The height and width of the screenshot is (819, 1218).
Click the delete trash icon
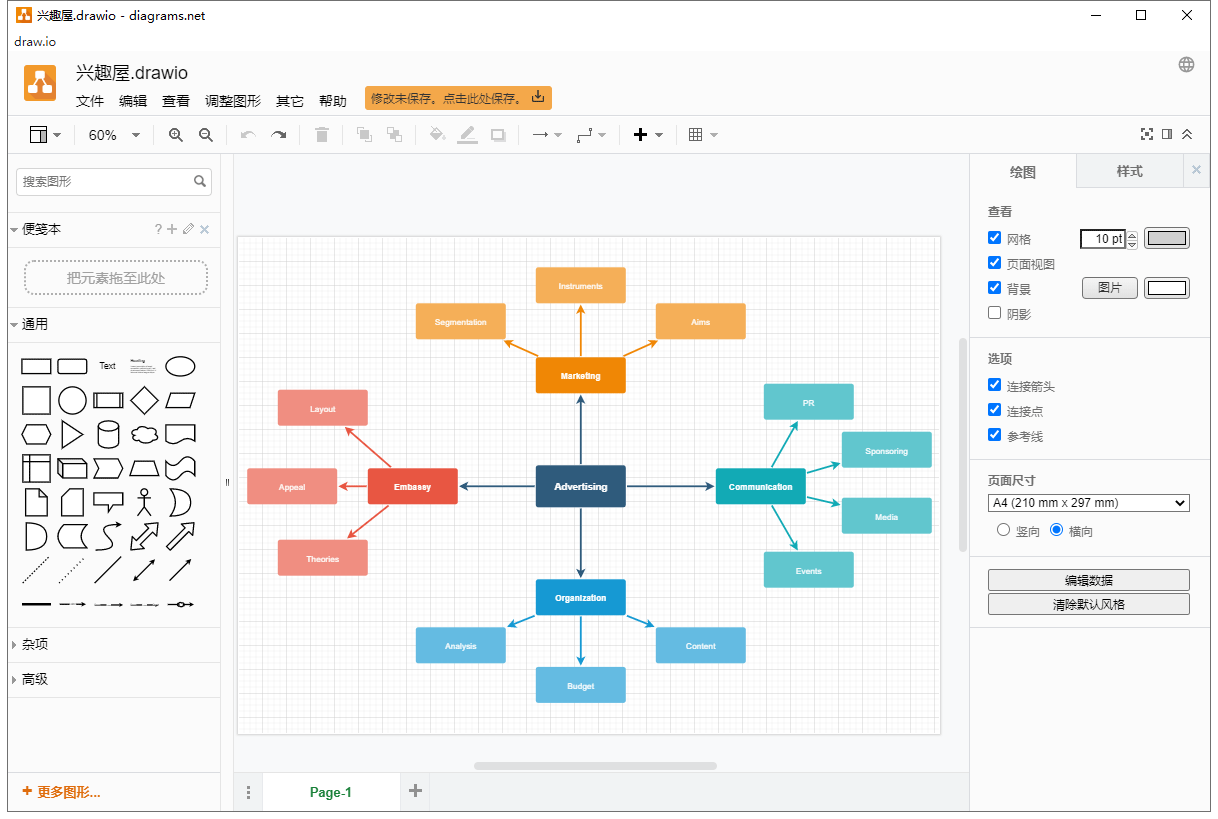tap(322, 135)
